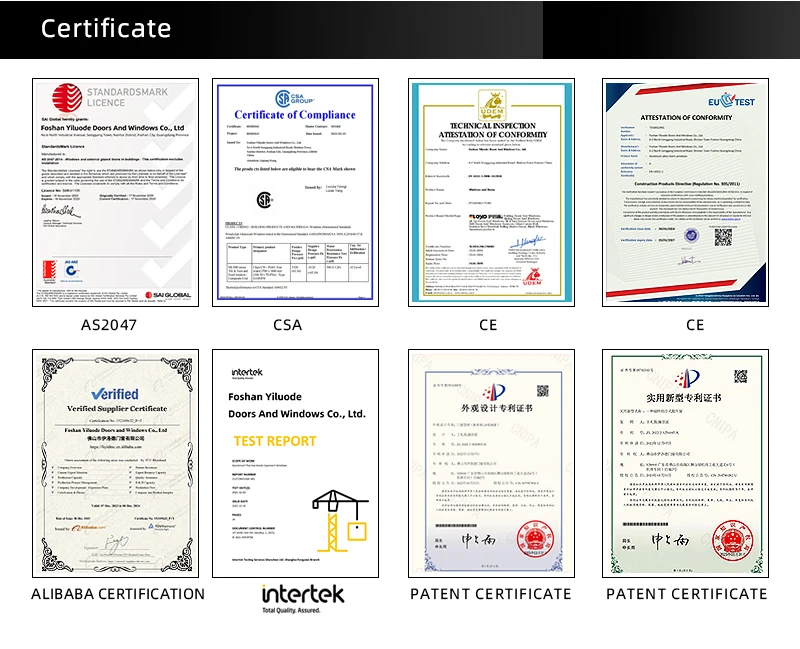
Task: Click the AS2047 caption
Action: coord(109,325)
